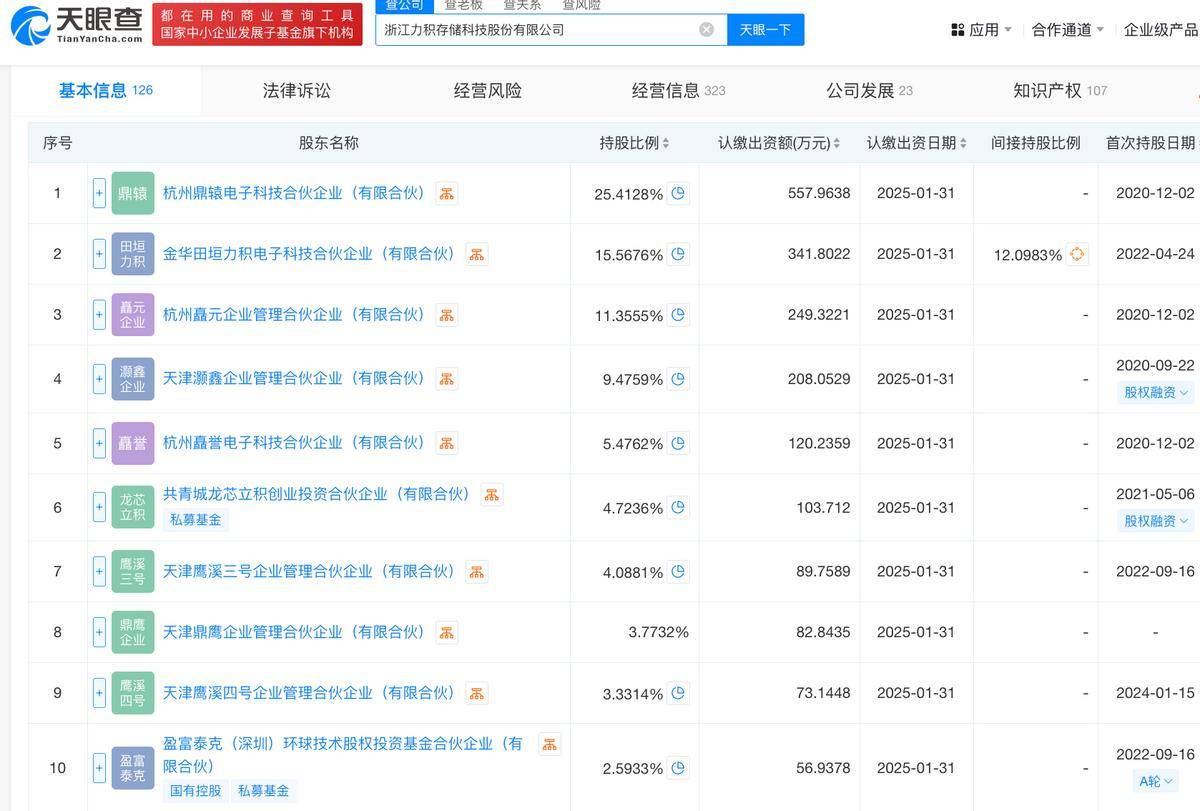This screenshot has height=811, width=1200.
Task: View shareholding history icon next to 11.3555%
Action: [679, 315]
